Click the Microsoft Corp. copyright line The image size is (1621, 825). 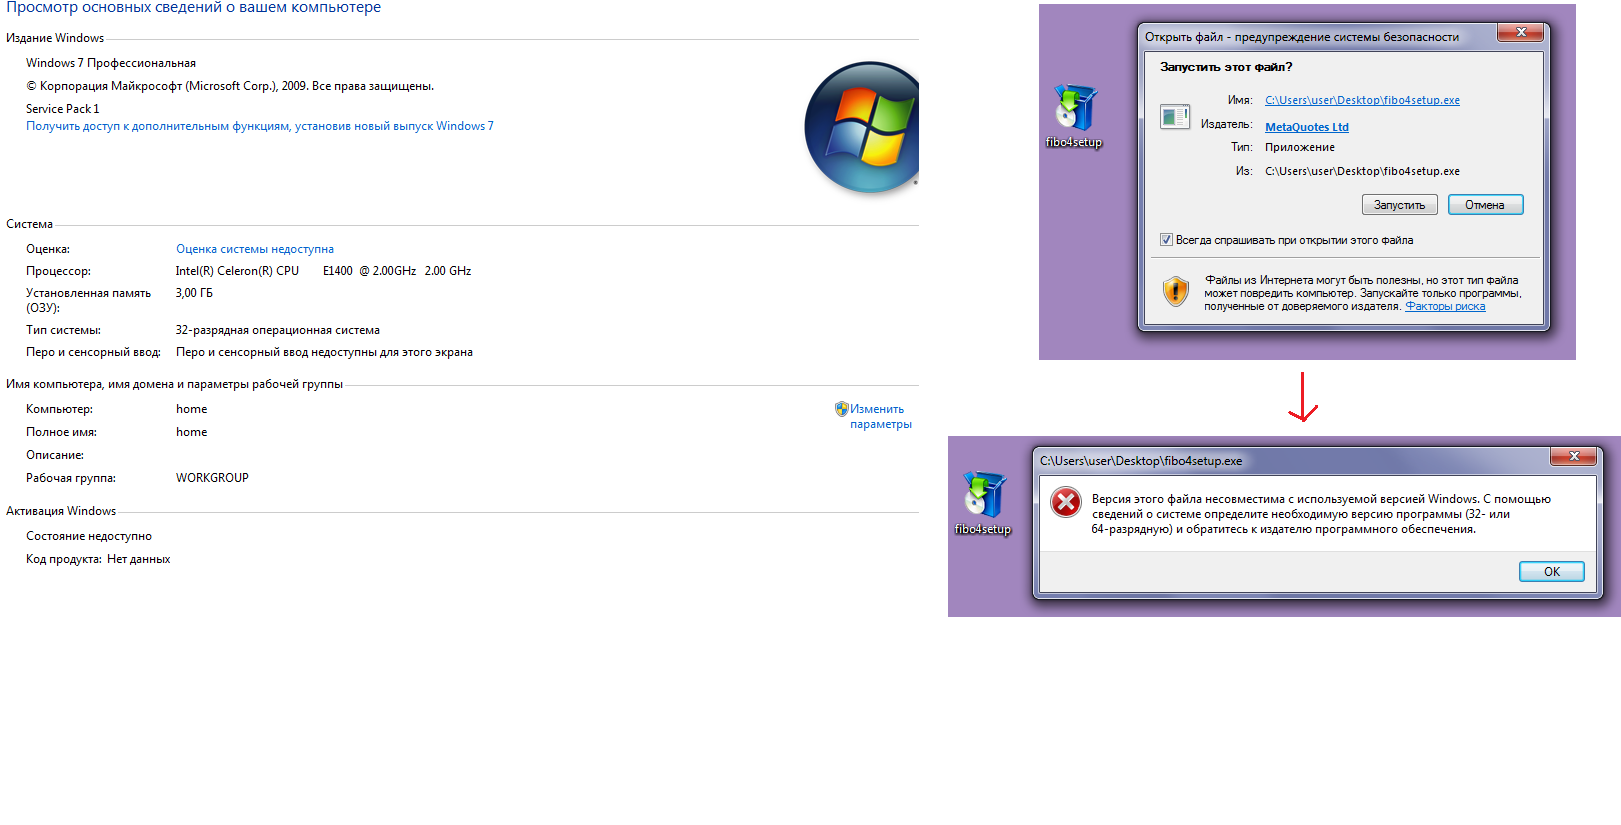[x=230, y=86]
